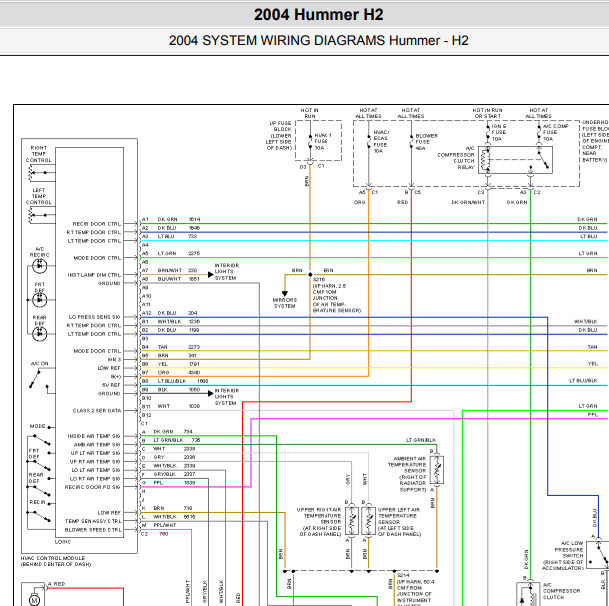
Task: Click the 'A/C ON' switch label
Action: (40, 364)
